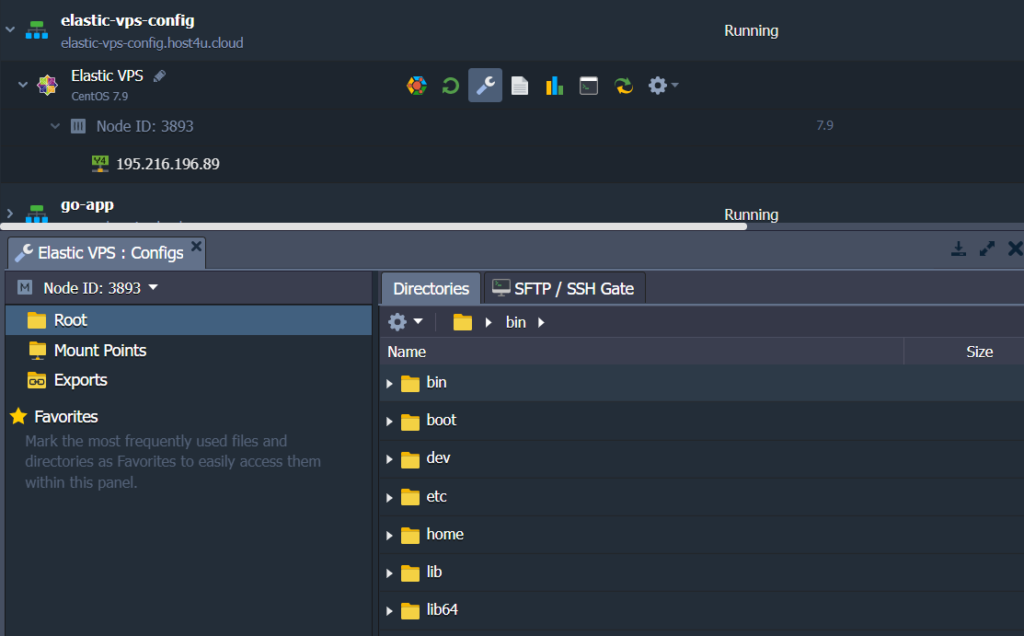Viewport: 1024px width, 636px height.
Task: Click the arrow before bin in breadcrumb
Action: pyautogui.click(x=488, y=323)
